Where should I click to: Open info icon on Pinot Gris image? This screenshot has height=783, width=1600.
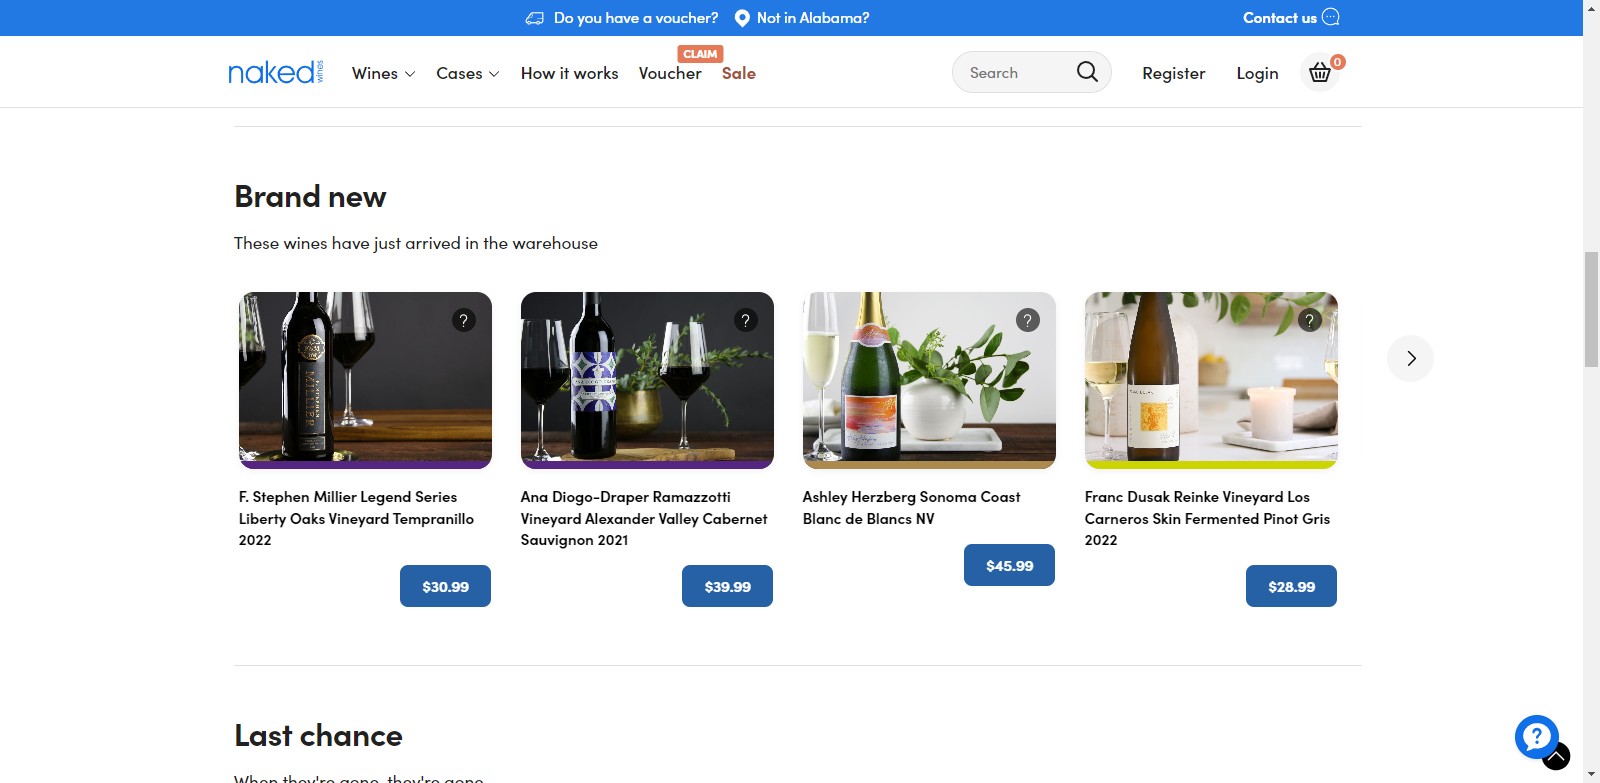tap(1309, 320)
